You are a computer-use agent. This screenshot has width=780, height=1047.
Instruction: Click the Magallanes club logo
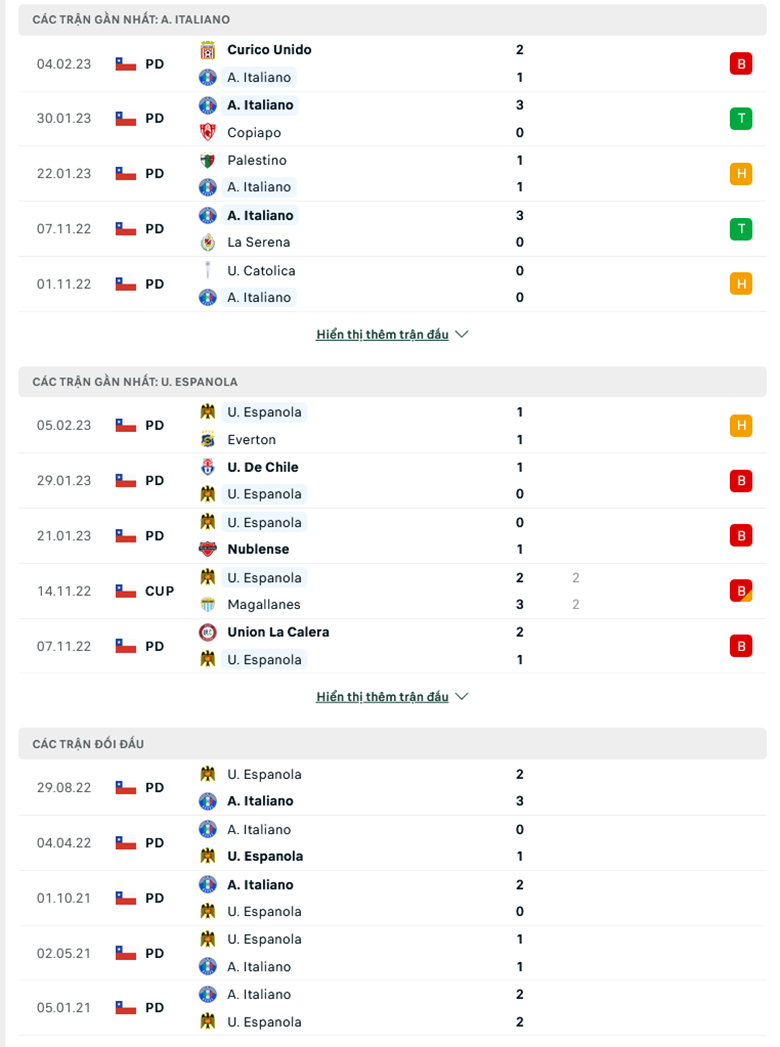207,604
